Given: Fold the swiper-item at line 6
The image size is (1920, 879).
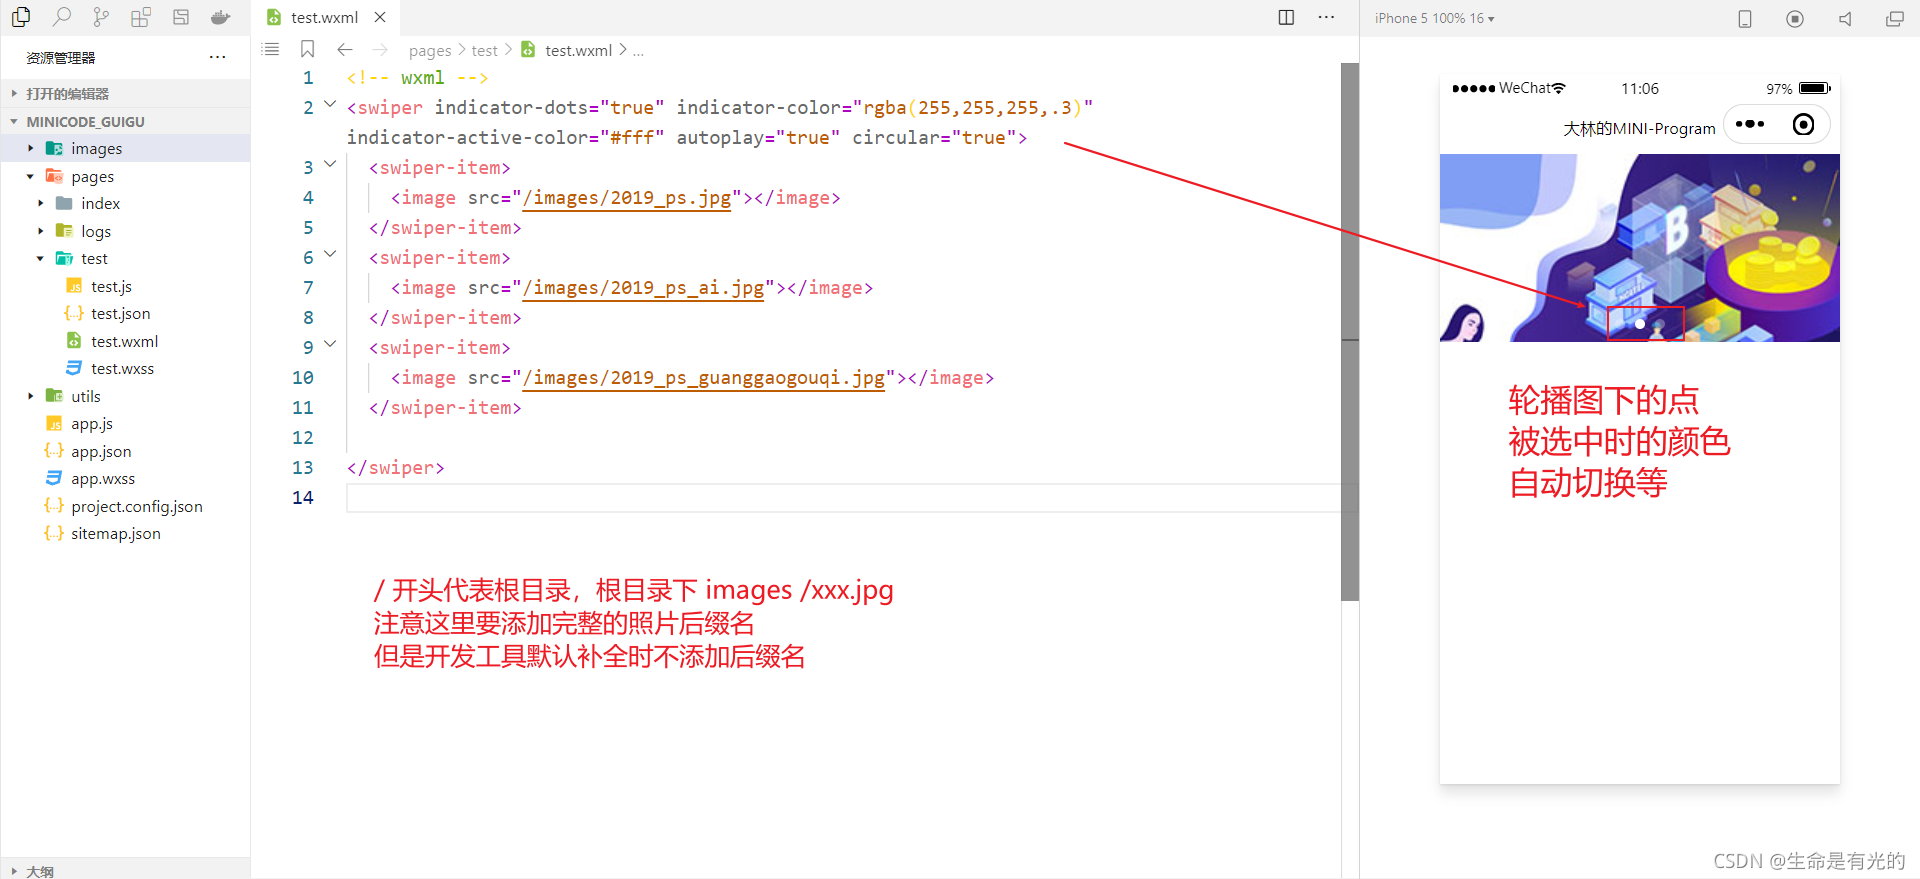Looking at the screenshot, I should click(x=330, y=254).
